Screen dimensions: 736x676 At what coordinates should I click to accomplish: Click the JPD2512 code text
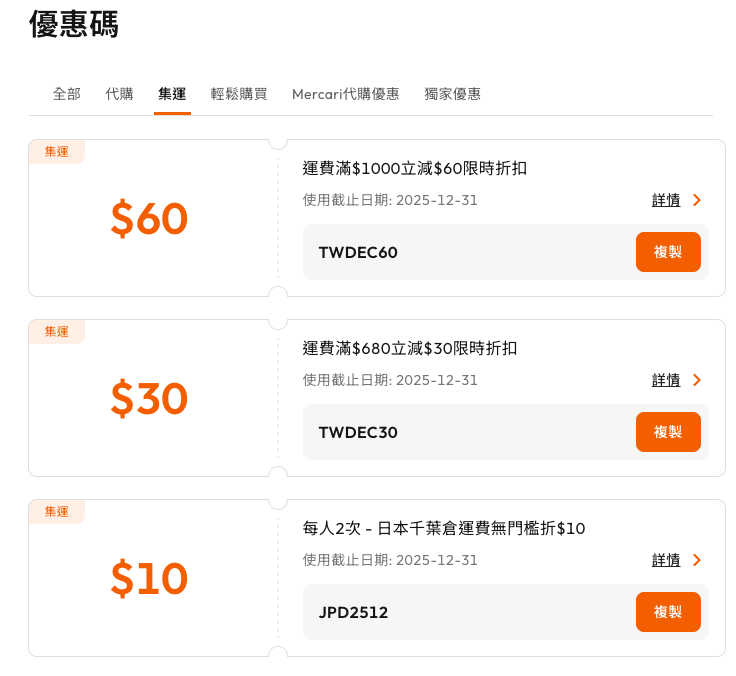pos(353,612)
